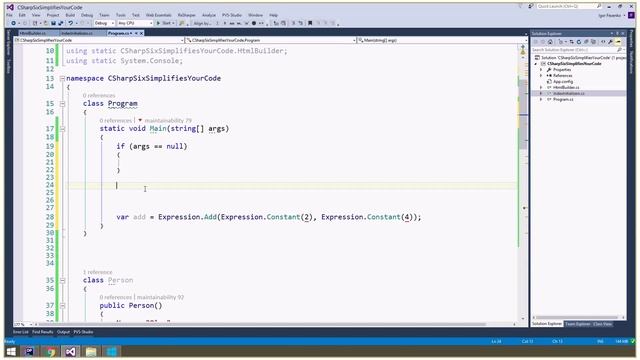
Task: Click the highlighted Preview Selected Items icon
Action: click(618, 42)
